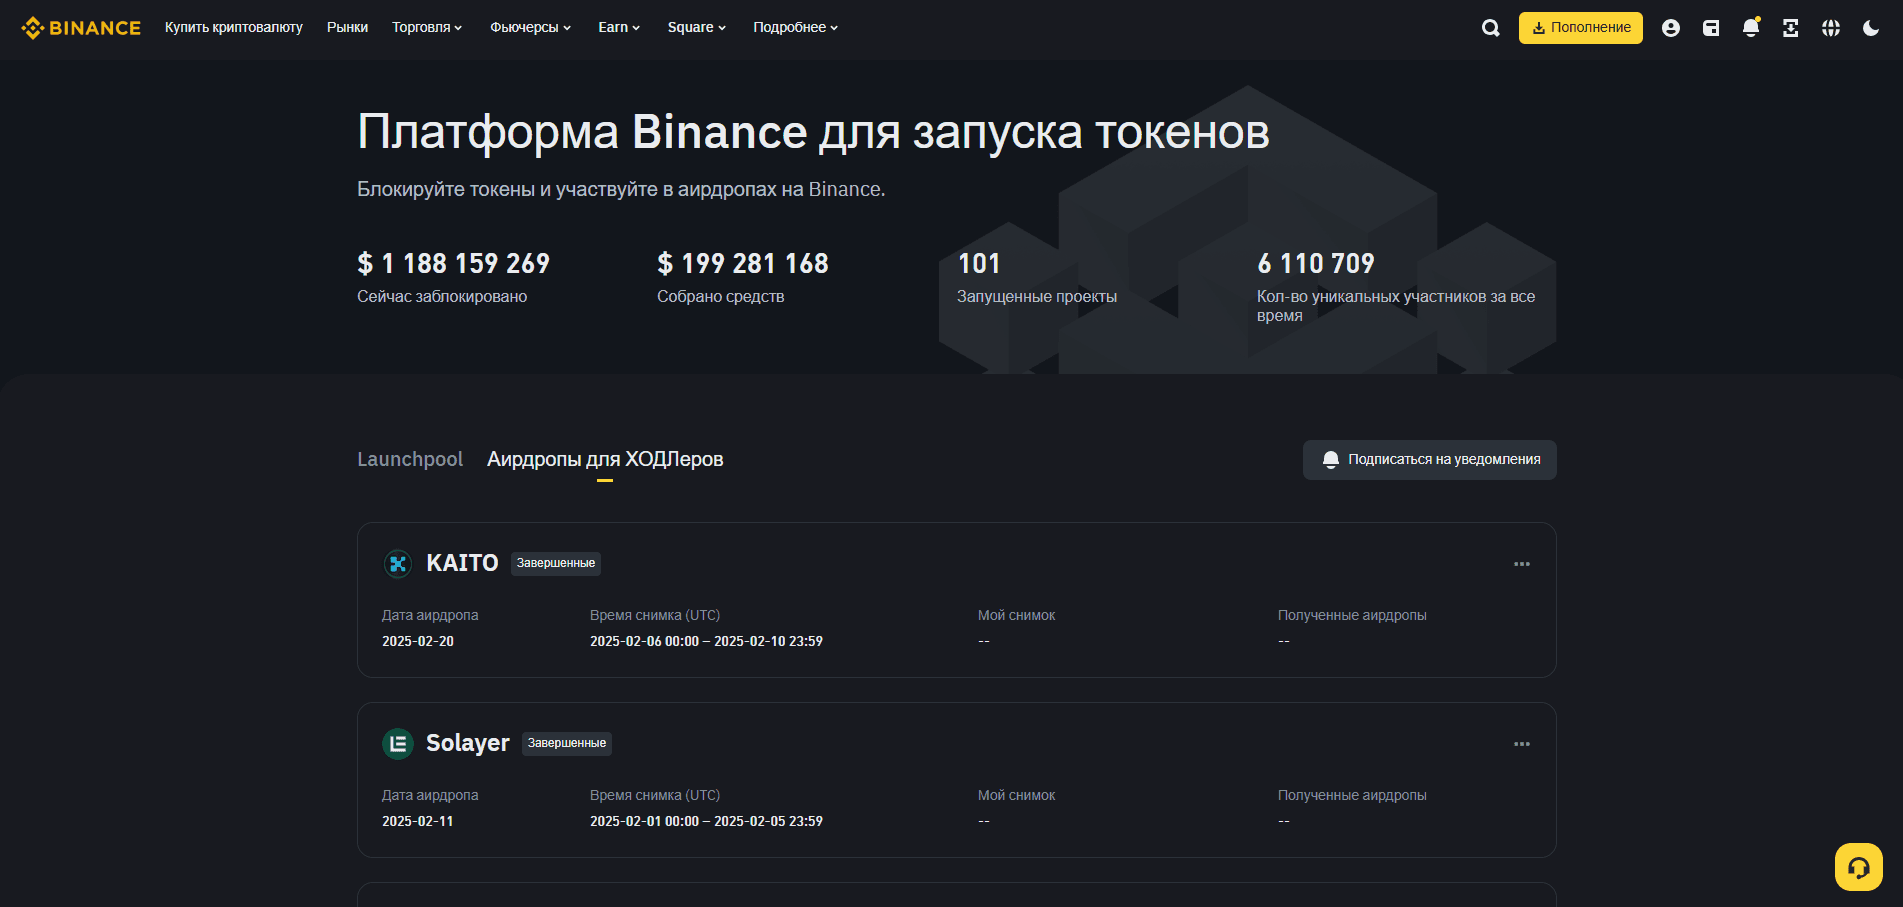1903x907 pixels.
Task: Click the KAITO token logo
Action: click(398, 564)
